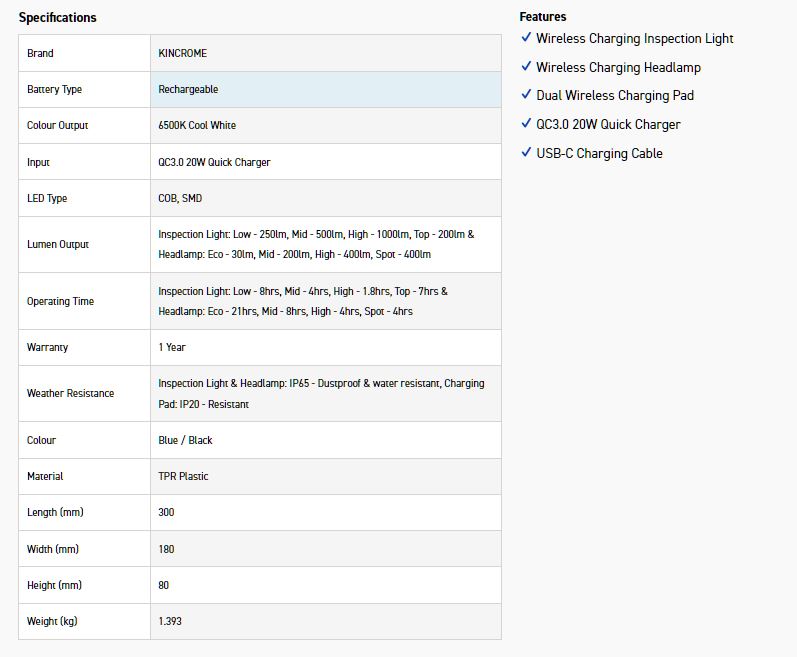This screenshot has height=657, width=797.
Task: Click the checkmark beside Dual Wireless Charging Pad
Action: [x=526, y=95]
